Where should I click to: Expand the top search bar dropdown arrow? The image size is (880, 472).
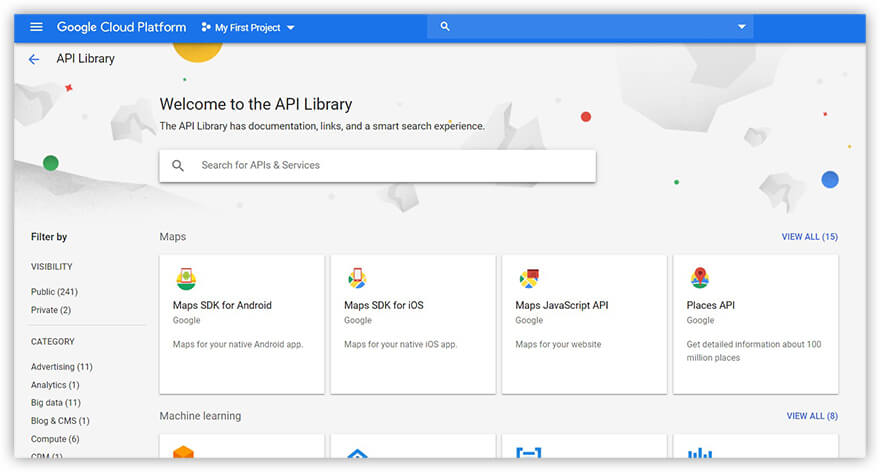click(741, 27)
